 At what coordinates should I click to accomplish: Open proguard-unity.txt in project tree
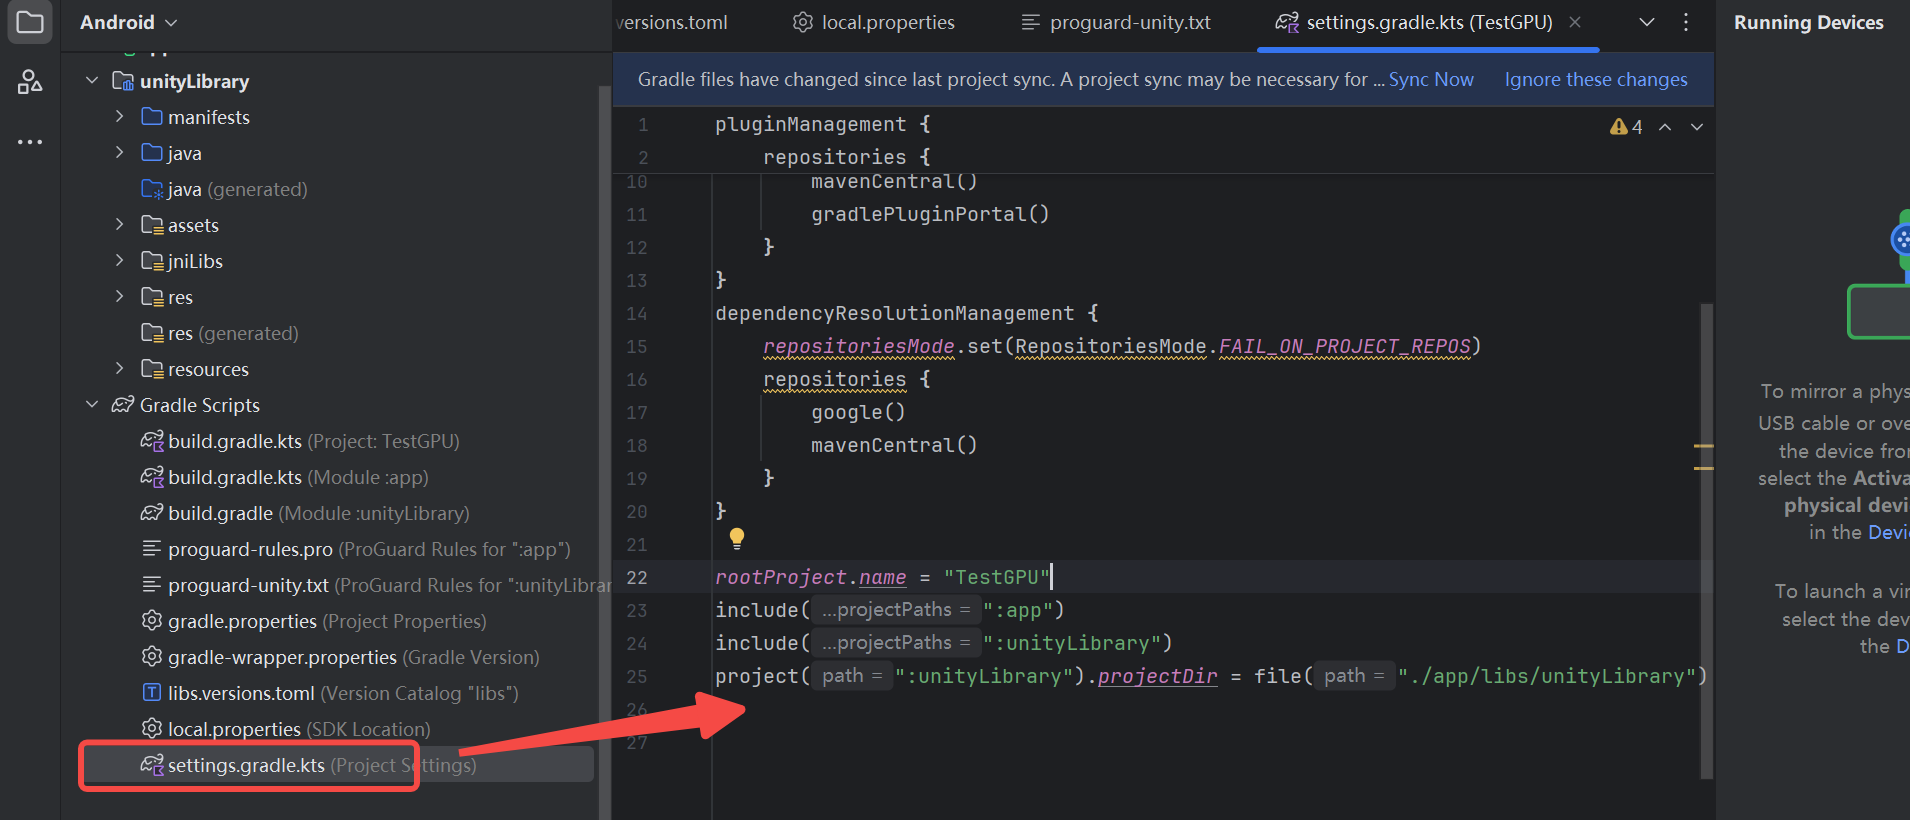(x=375, y=585)
